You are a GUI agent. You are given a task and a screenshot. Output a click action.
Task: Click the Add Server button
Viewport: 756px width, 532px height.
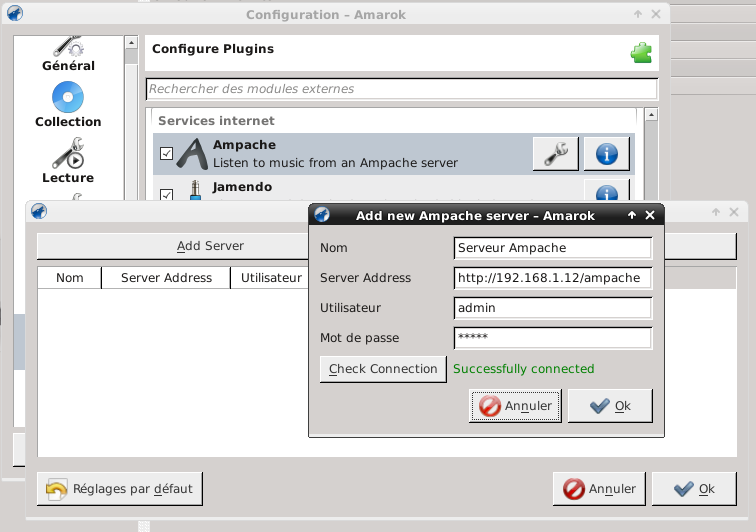[173, 246]
